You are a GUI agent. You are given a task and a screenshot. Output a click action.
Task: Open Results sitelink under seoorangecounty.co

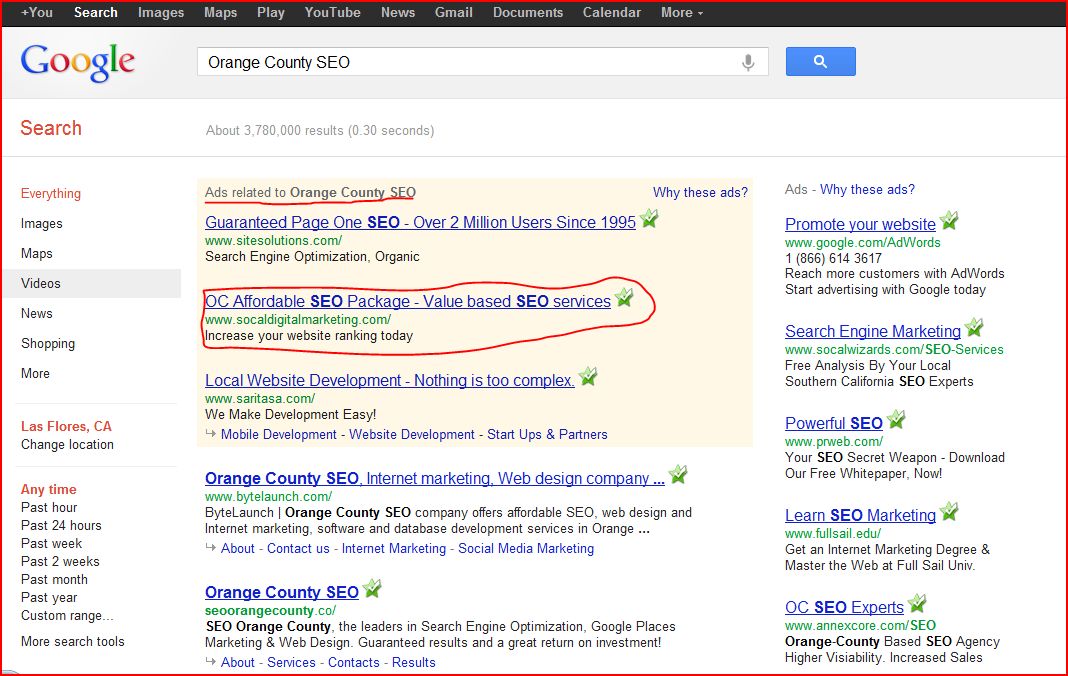(x=413, y=662)
